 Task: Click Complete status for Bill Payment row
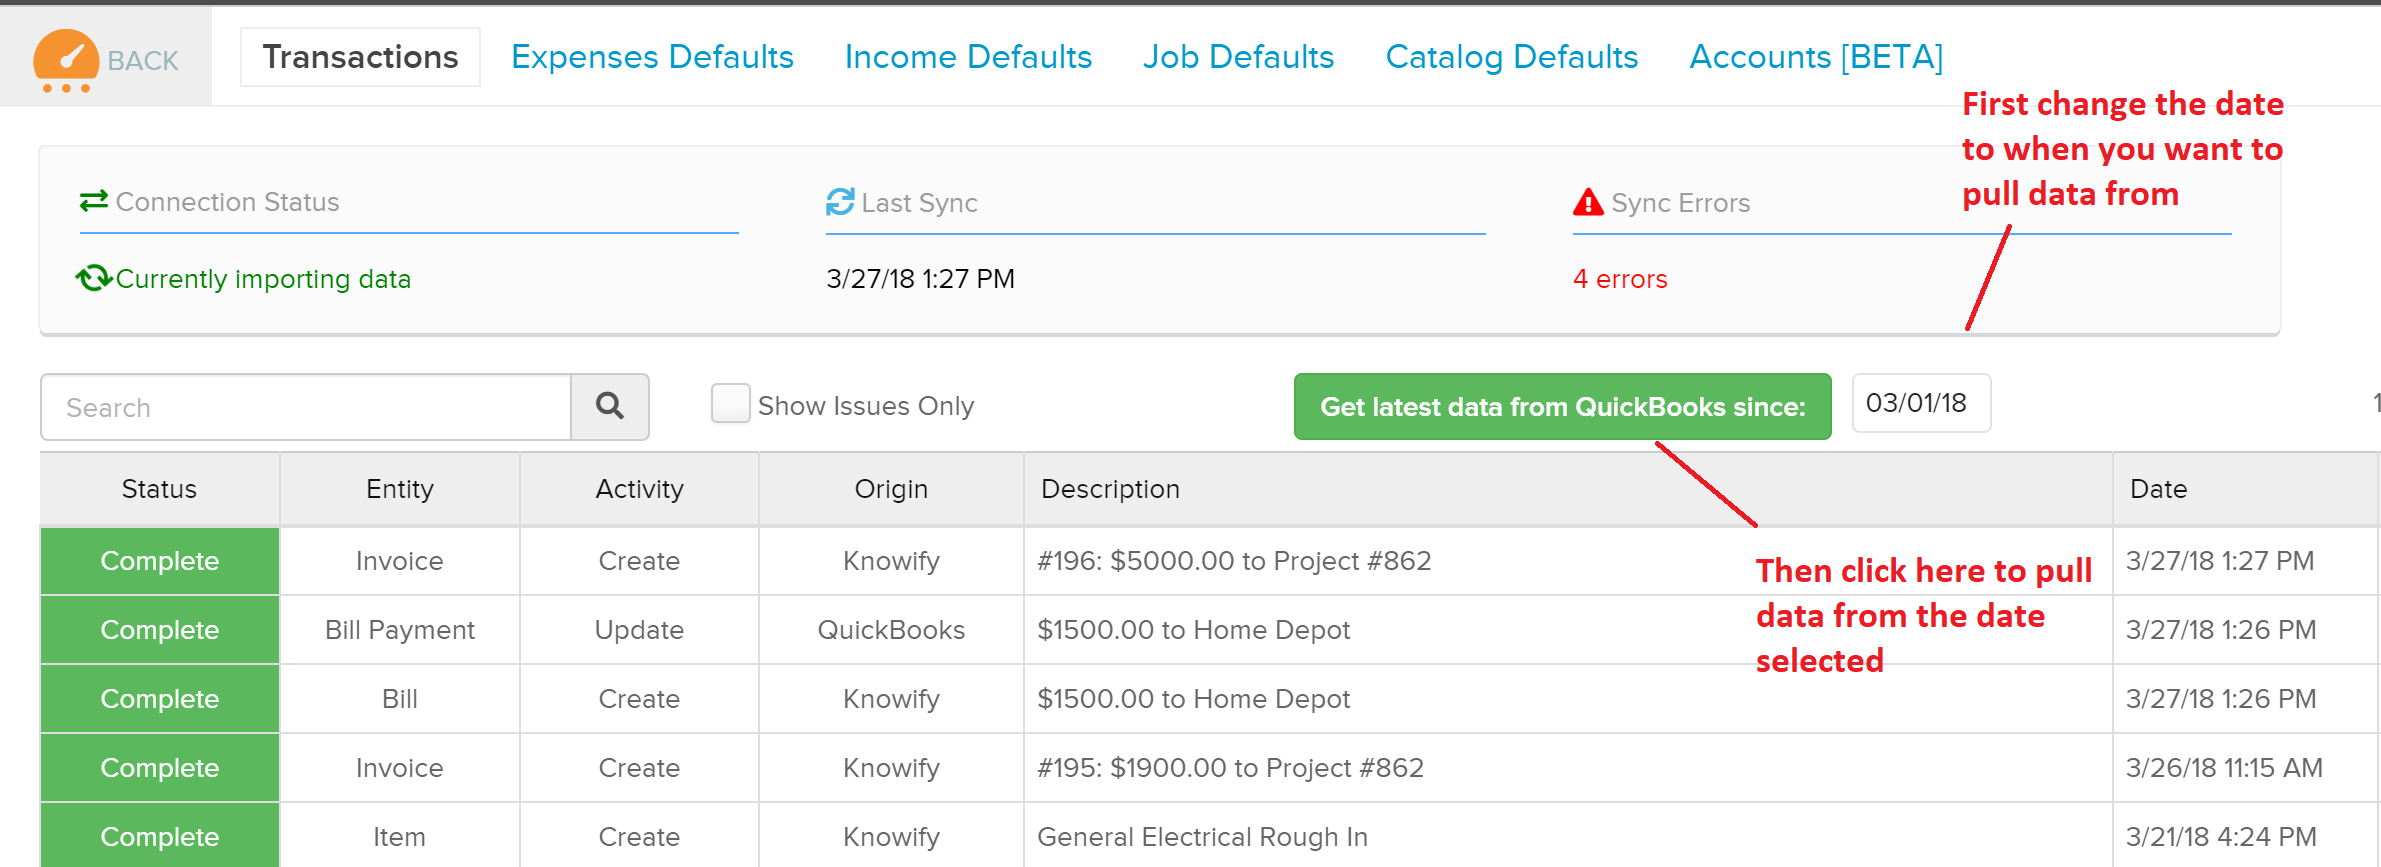pyautogui.click(x=160, y=630)
